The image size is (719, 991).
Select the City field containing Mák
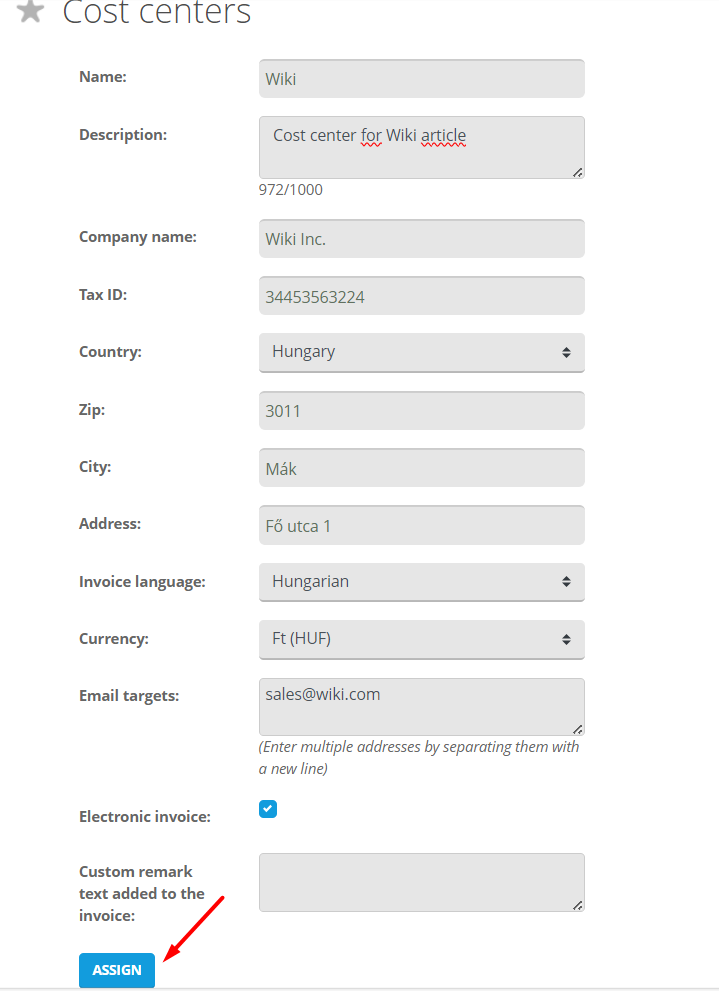tap(421, 467)
